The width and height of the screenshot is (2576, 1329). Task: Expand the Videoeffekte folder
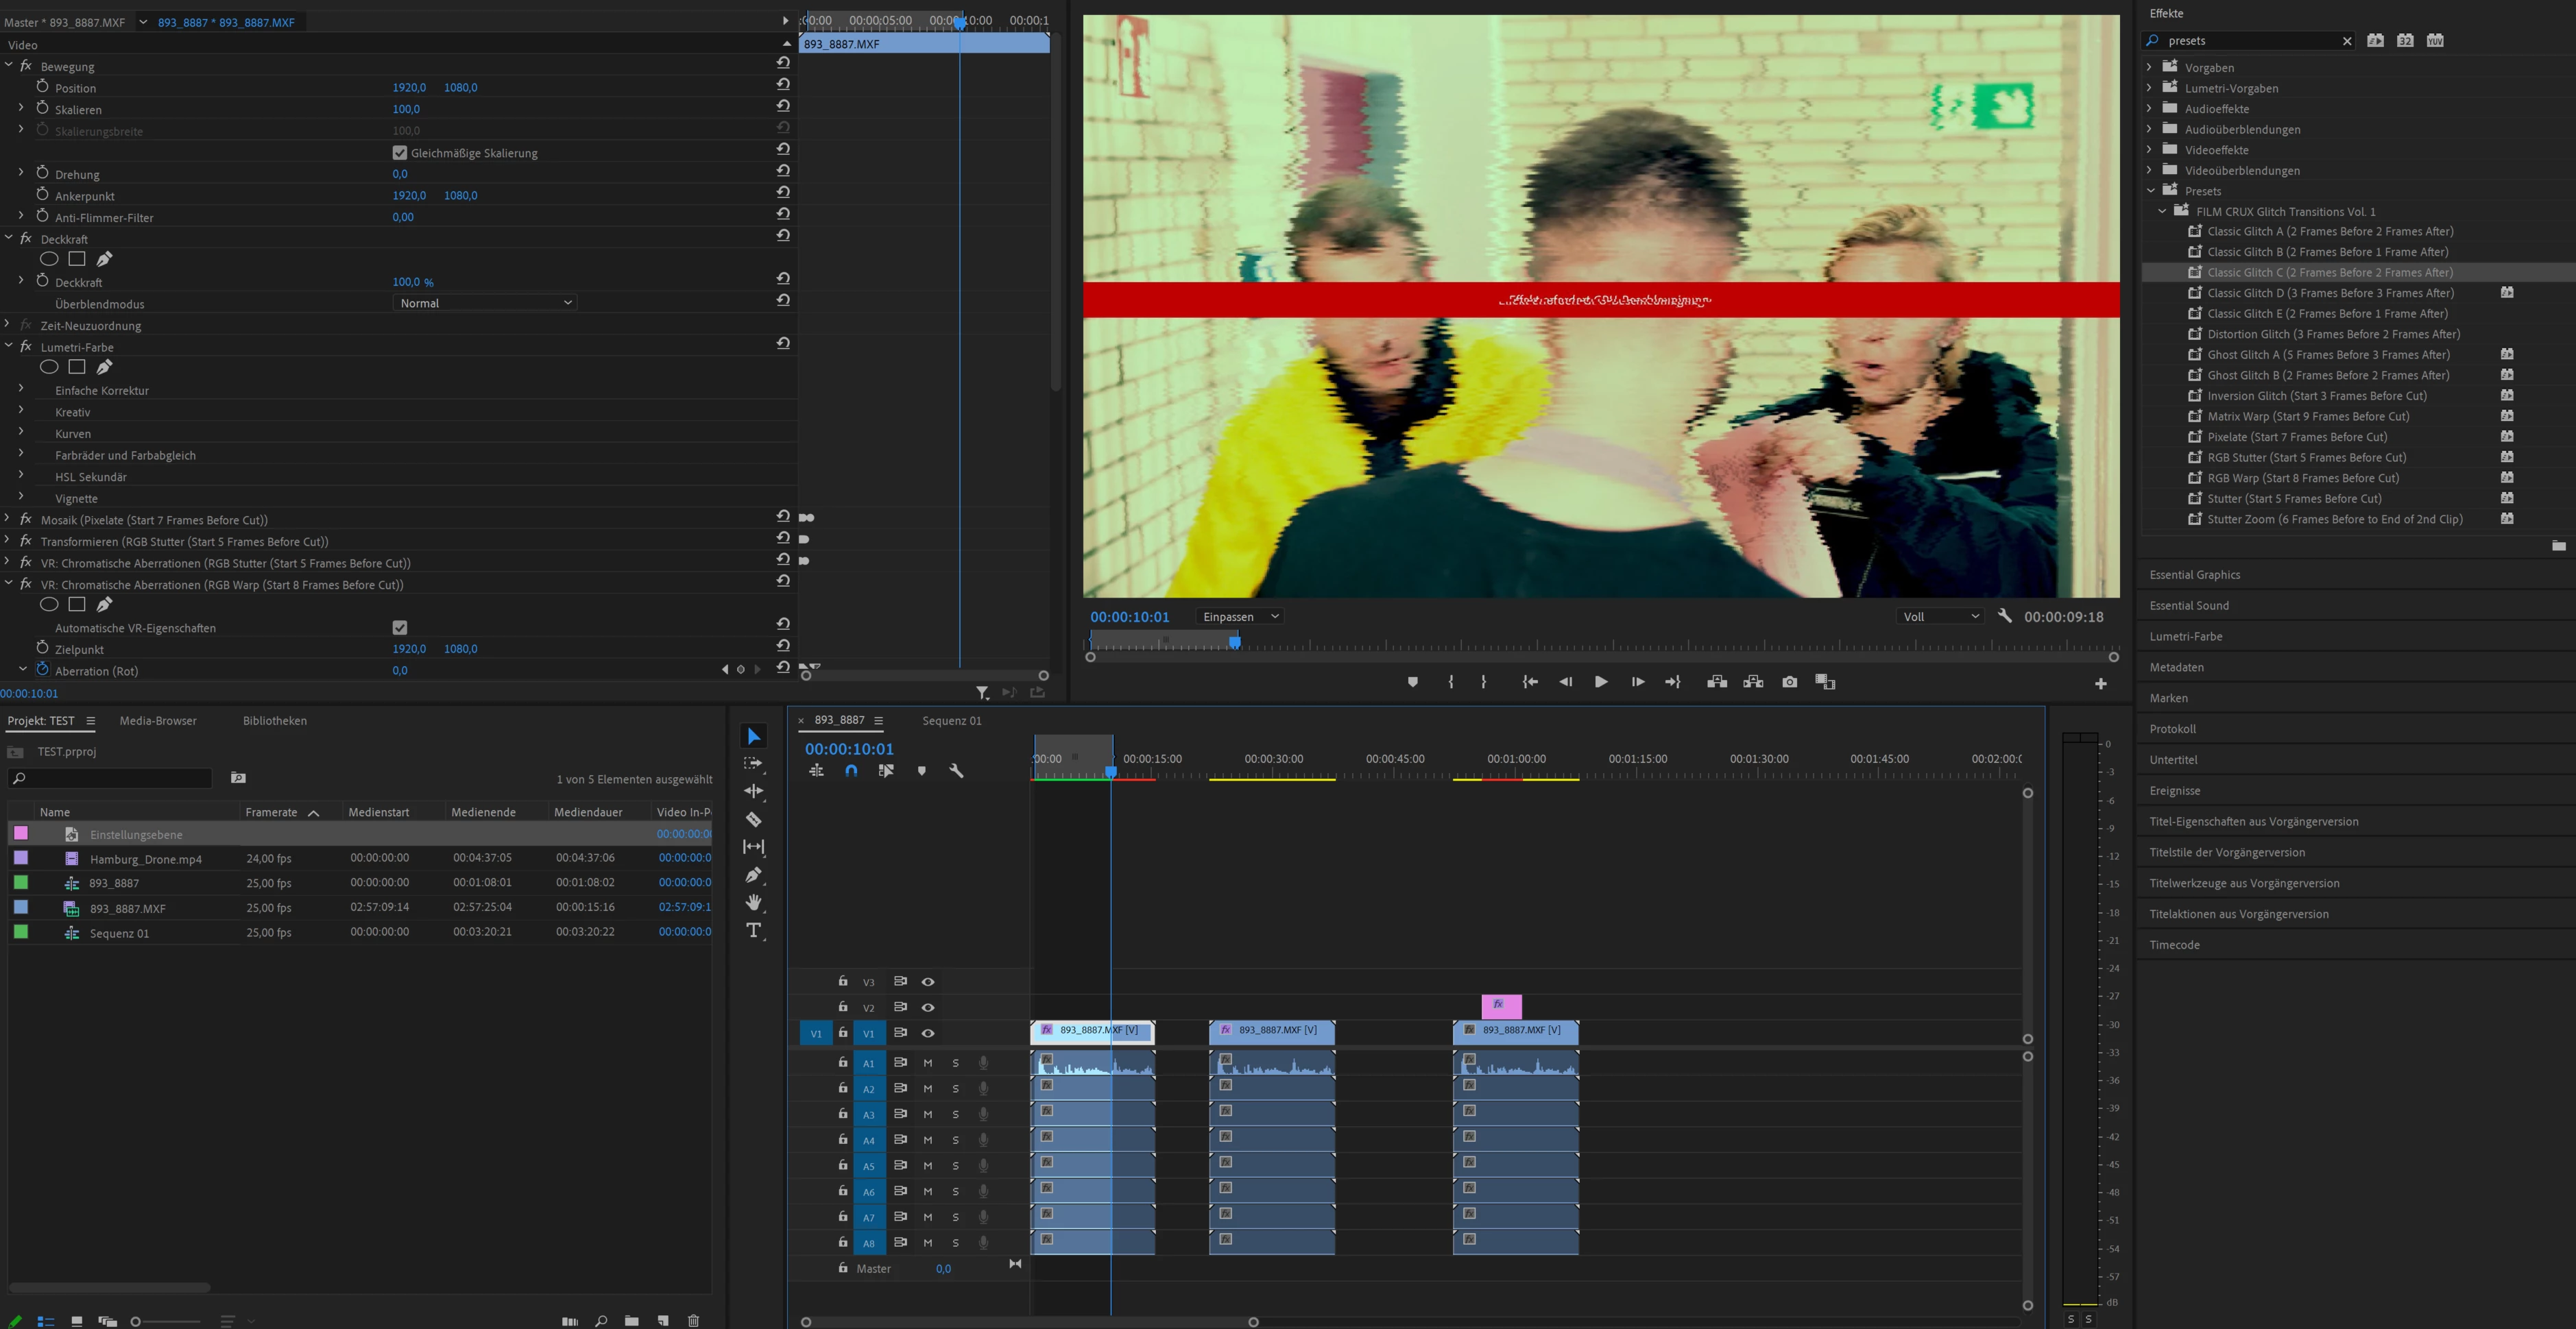(2149, 150)
